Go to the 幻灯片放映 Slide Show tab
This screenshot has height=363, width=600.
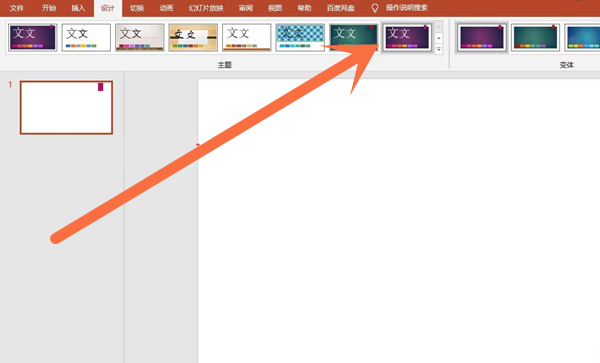[206, 8]
